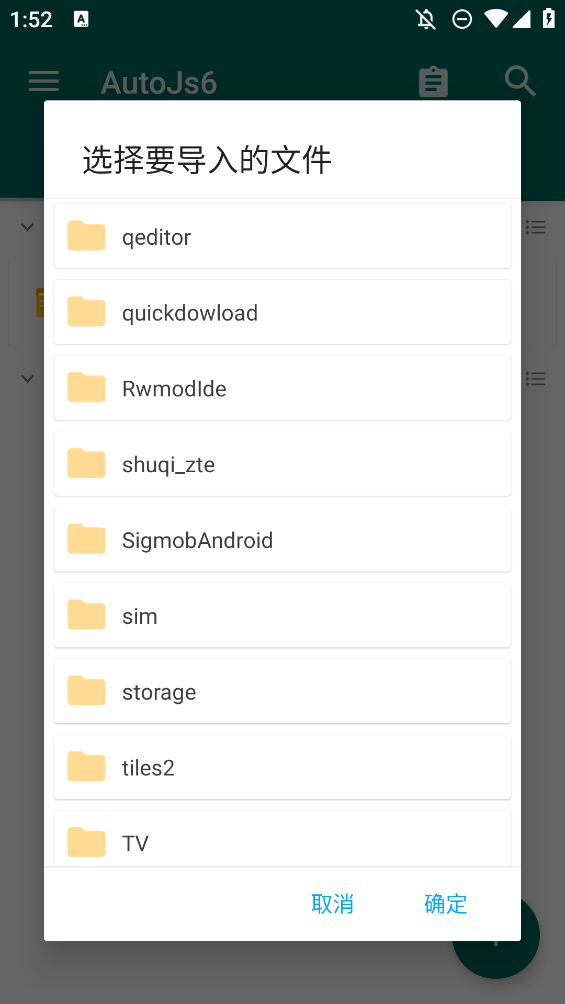The height and width of the screenshot is (1004, 565).
Task: Tap the lower list view icon
Action: point(536,378)
